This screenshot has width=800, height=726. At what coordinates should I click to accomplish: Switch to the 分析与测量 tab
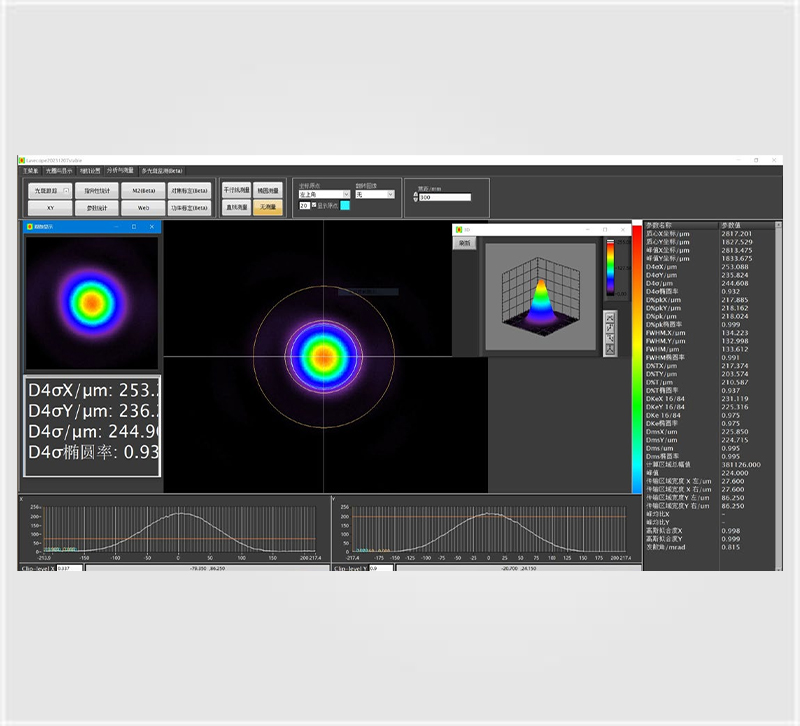click(x=123, y=171)
